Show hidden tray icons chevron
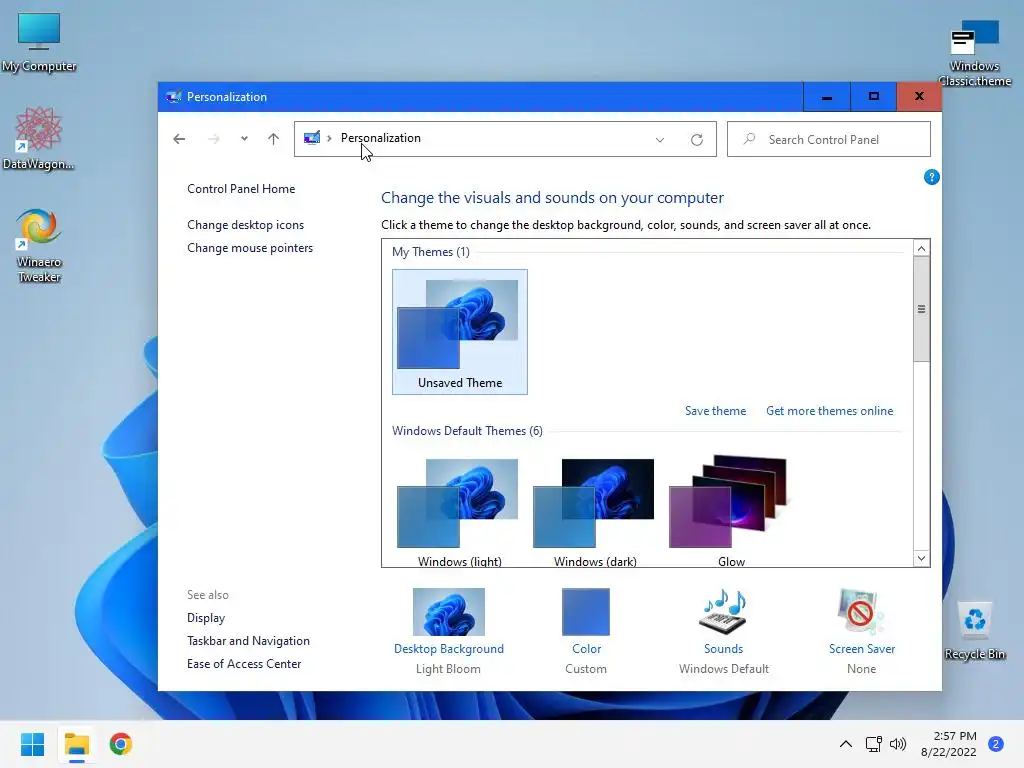1024x768 pixels. pyautogui.click(x=846, y=744)
